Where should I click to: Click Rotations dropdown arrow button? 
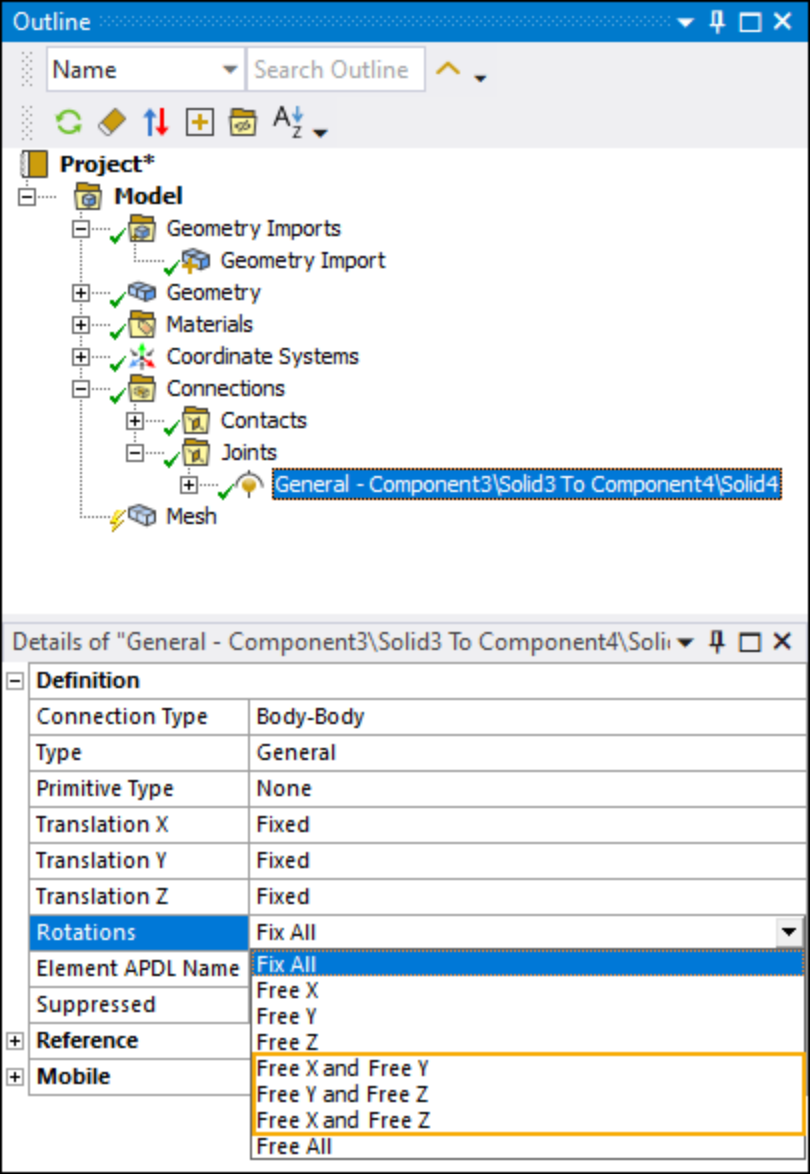[x=788, y=933]
